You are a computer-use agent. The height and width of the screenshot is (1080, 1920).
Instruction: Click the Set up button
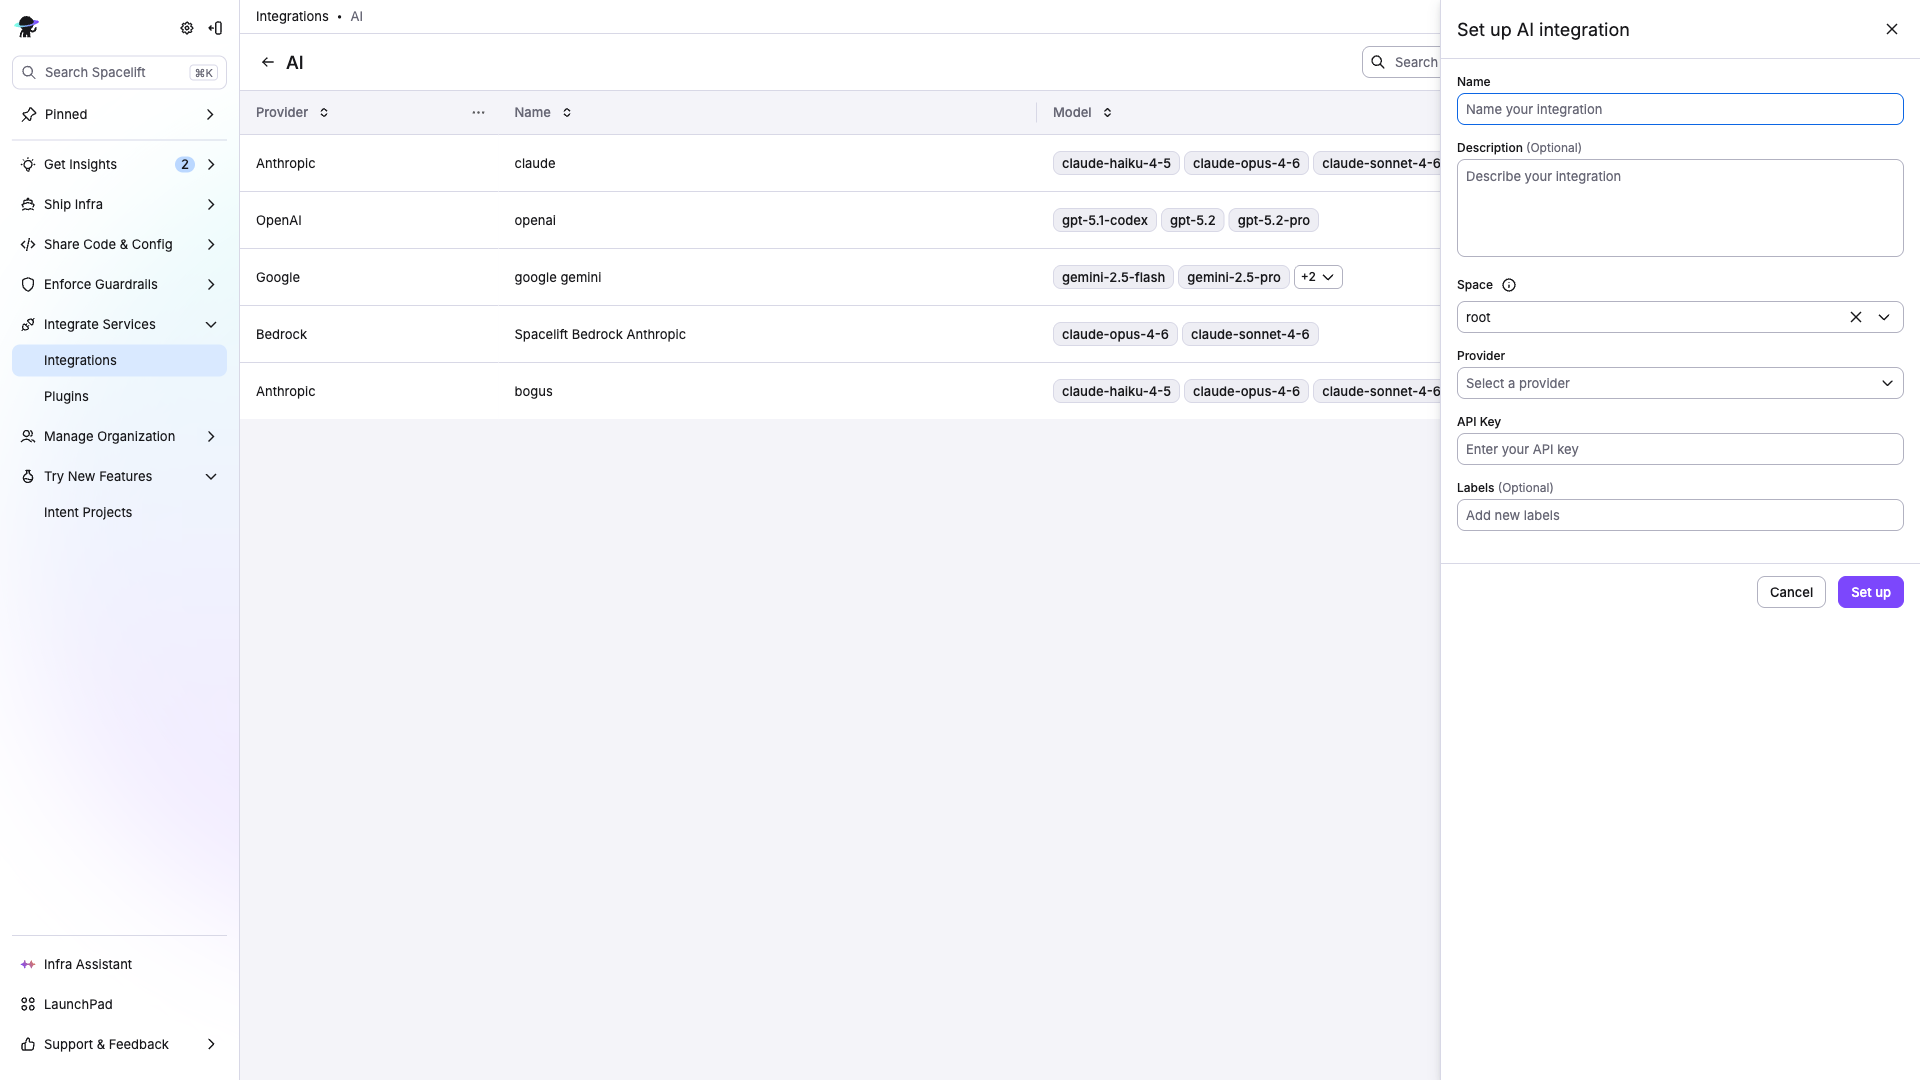[1870, 591]
